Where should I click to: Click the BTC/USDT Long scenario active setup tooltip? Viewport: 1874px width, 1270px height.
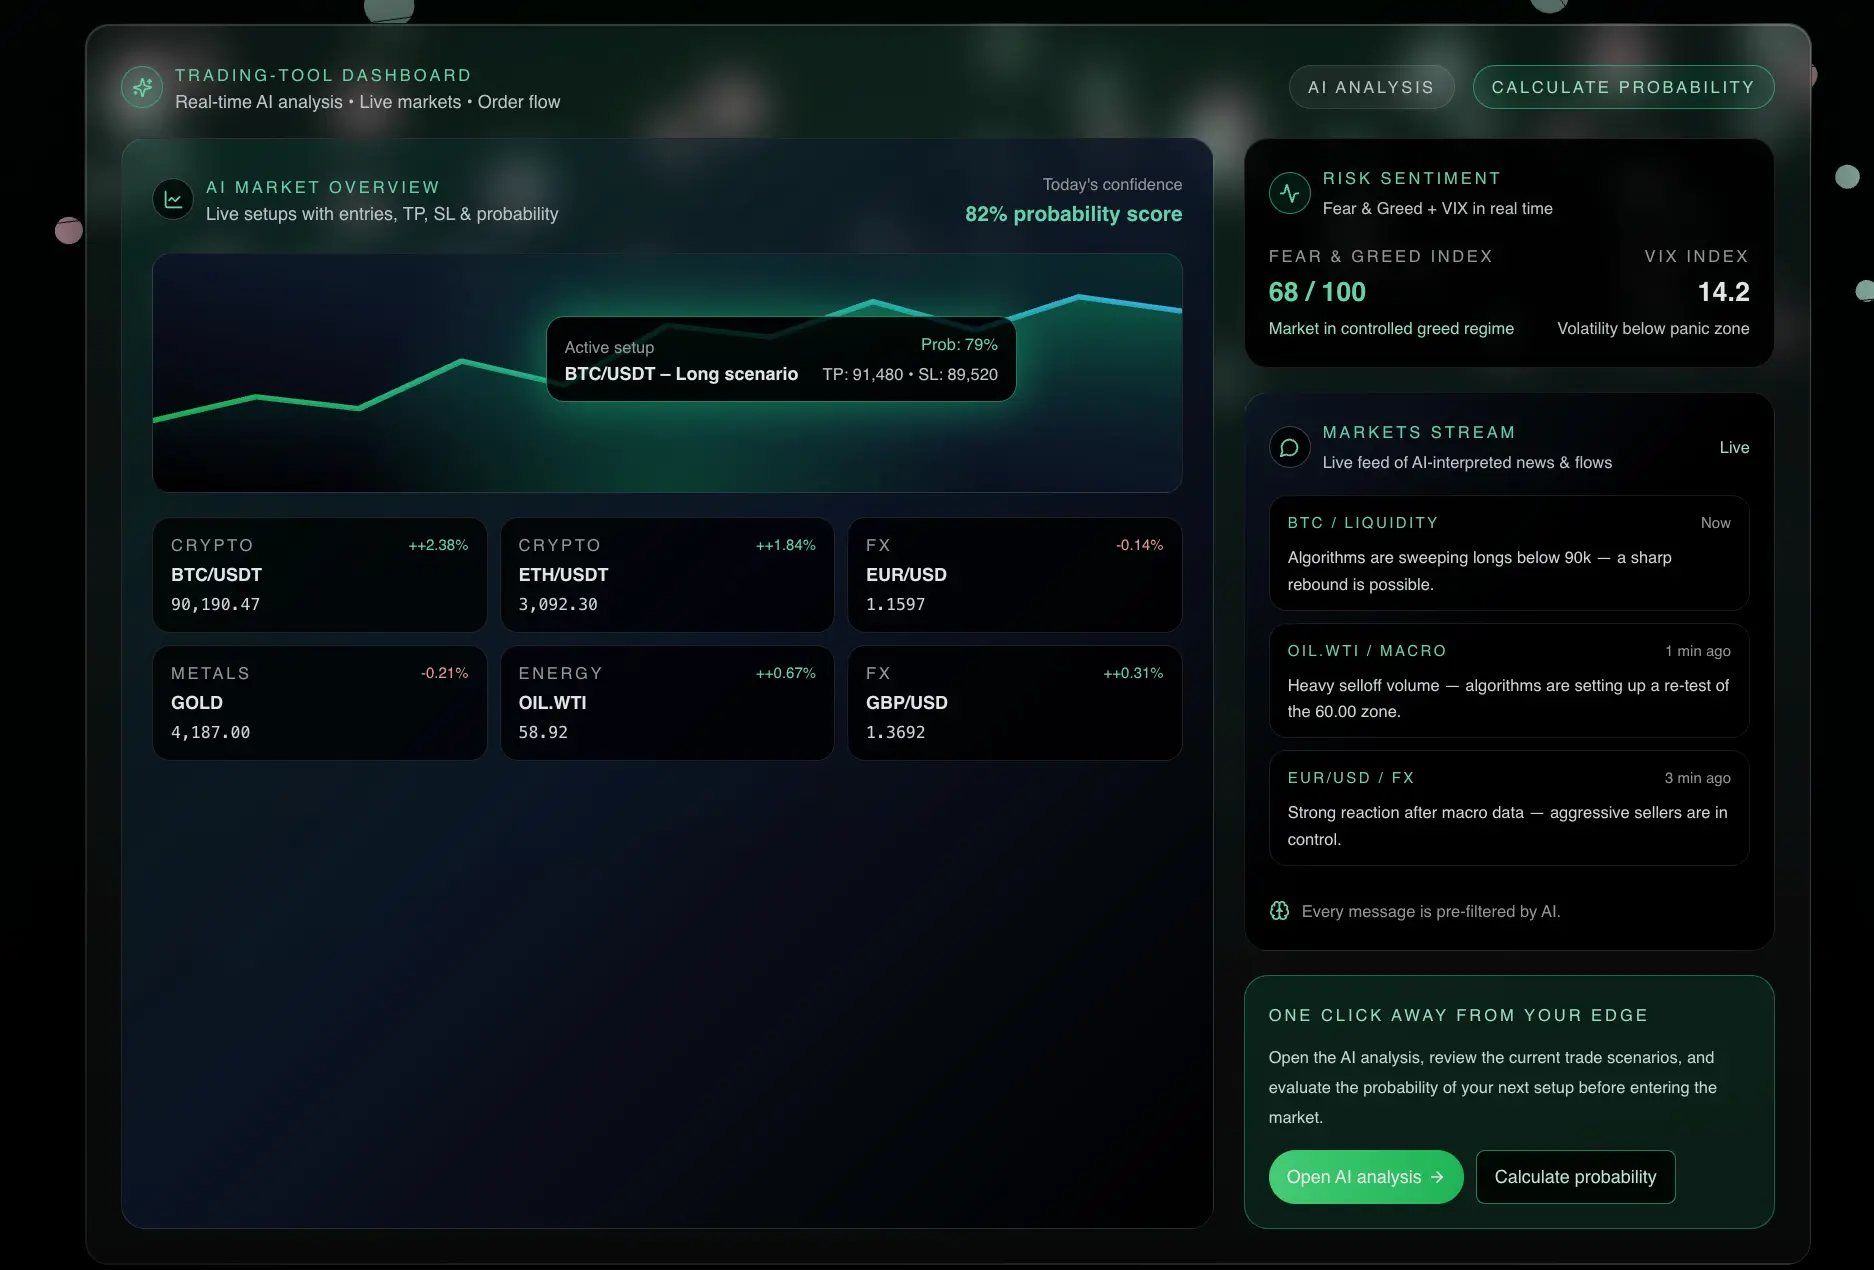[x=780, y=360]
